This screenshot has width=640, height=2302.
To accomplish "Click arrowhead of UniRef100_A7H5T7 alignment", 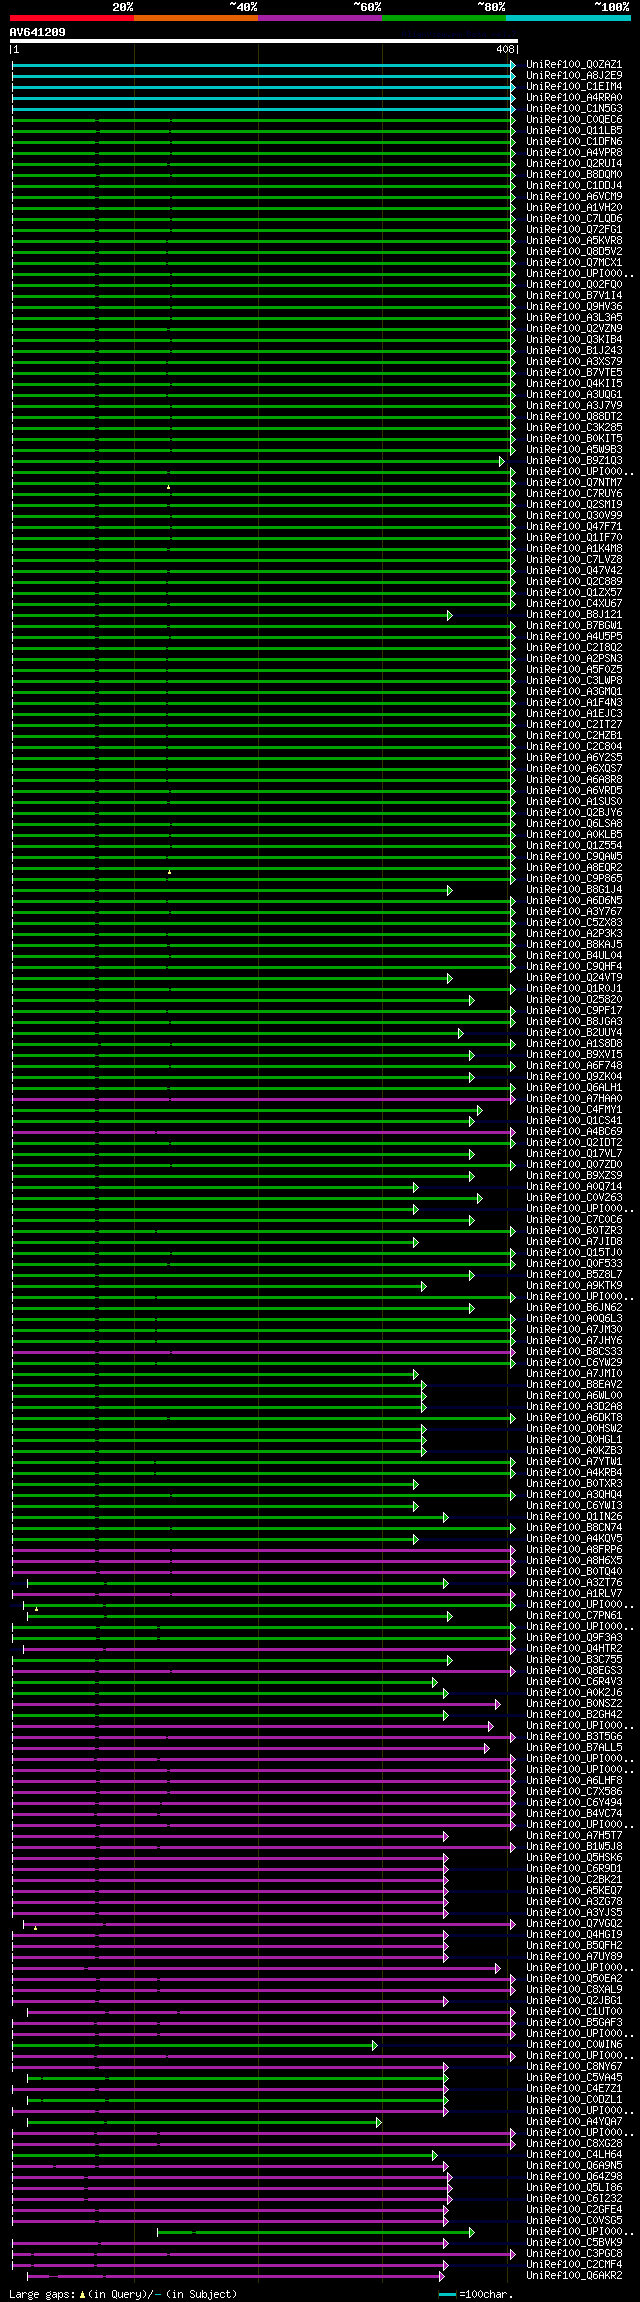I will 446,1836.
